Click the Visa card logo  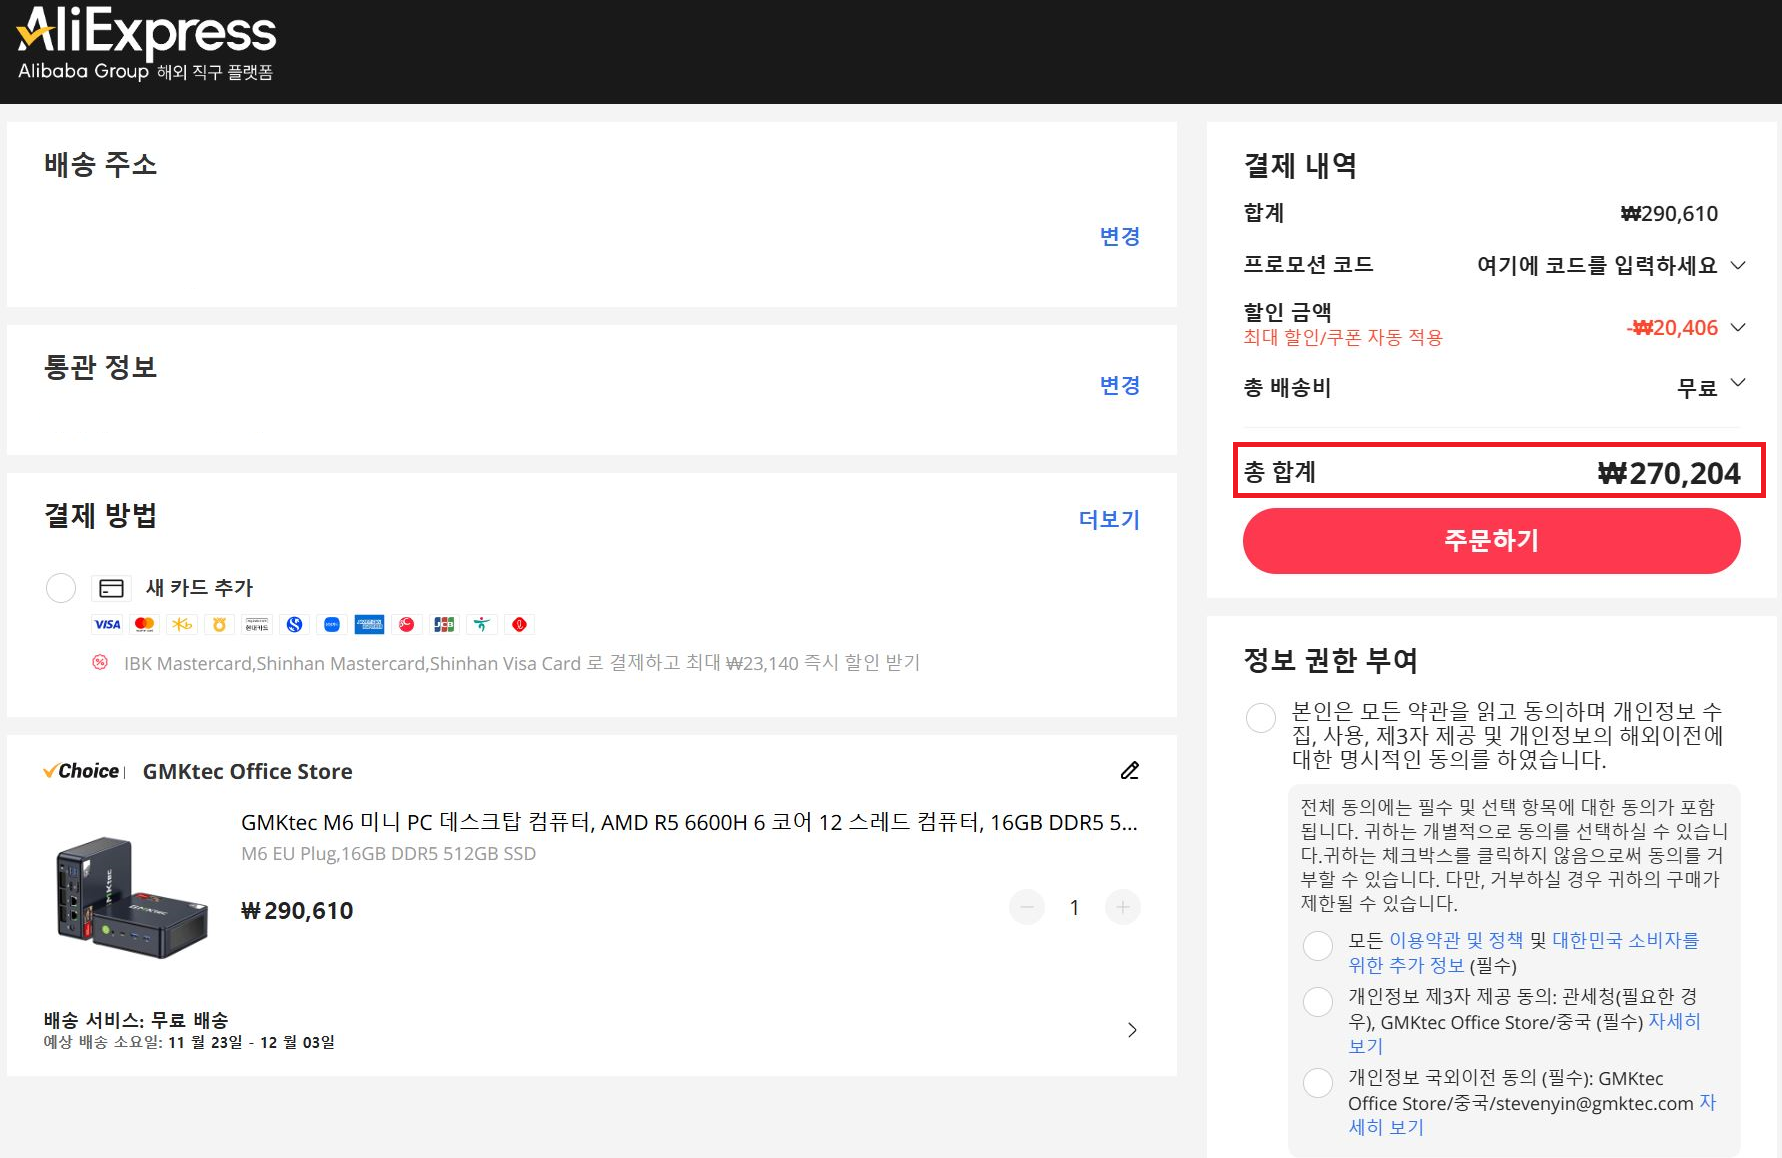107,624
